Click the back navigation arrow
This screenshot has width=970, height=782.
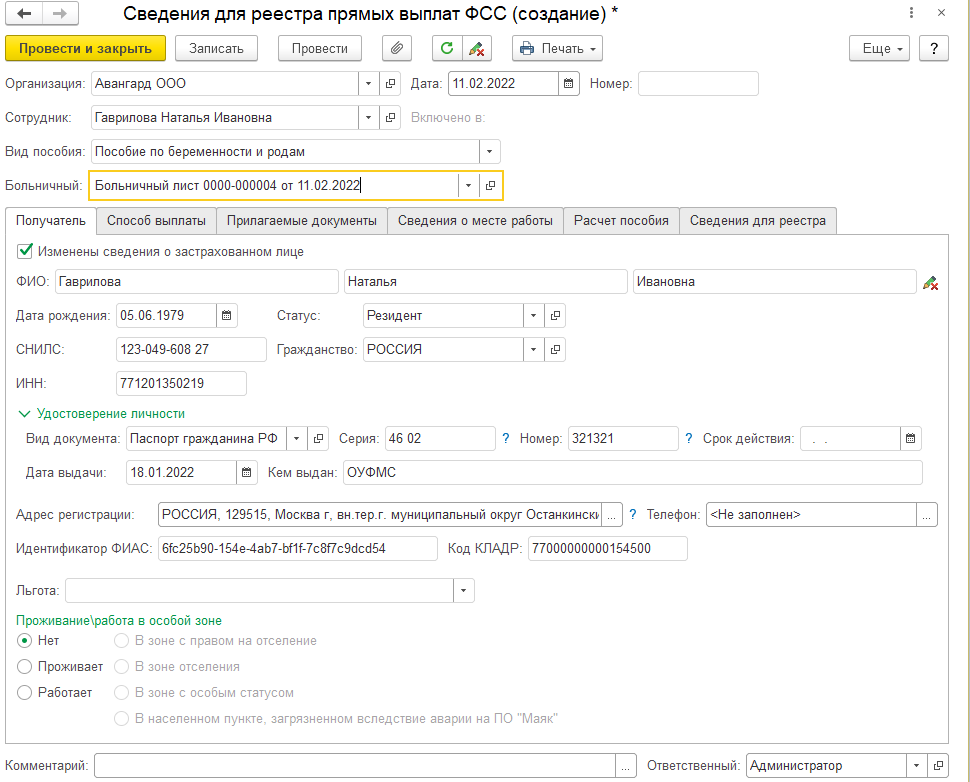[x=24, y=14]
